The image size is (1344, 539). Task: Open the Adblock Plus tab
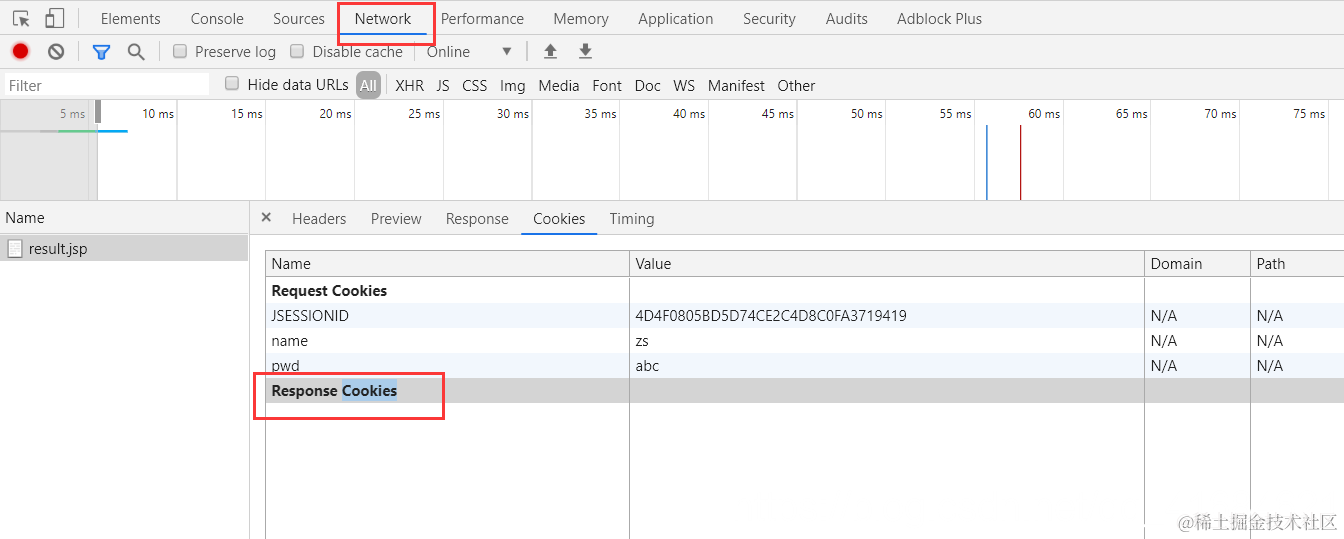(939, 18)
